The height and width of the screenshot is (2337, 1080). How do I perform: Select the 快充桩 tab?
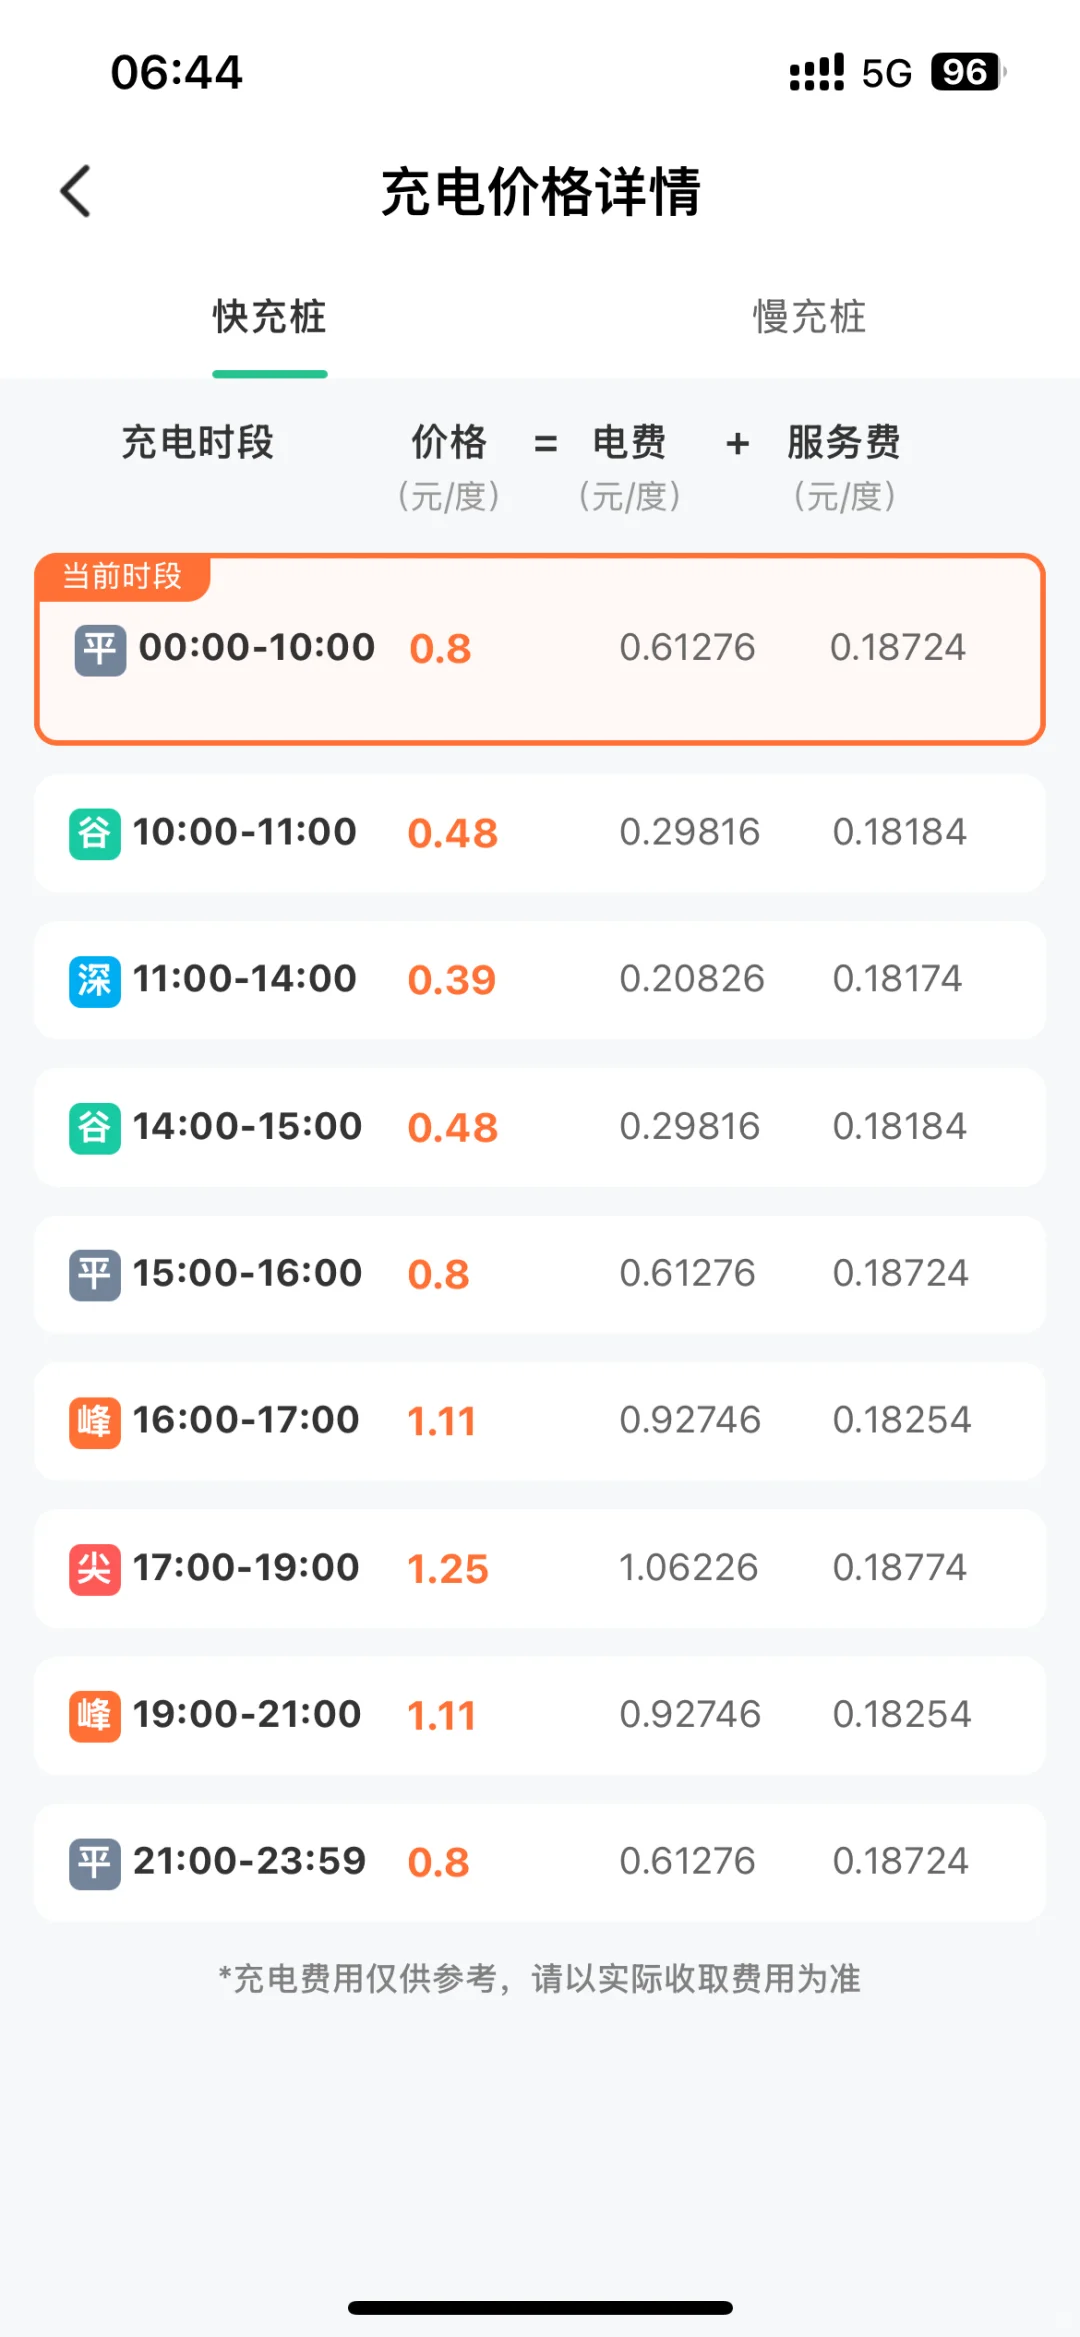[x=269, y=317]
